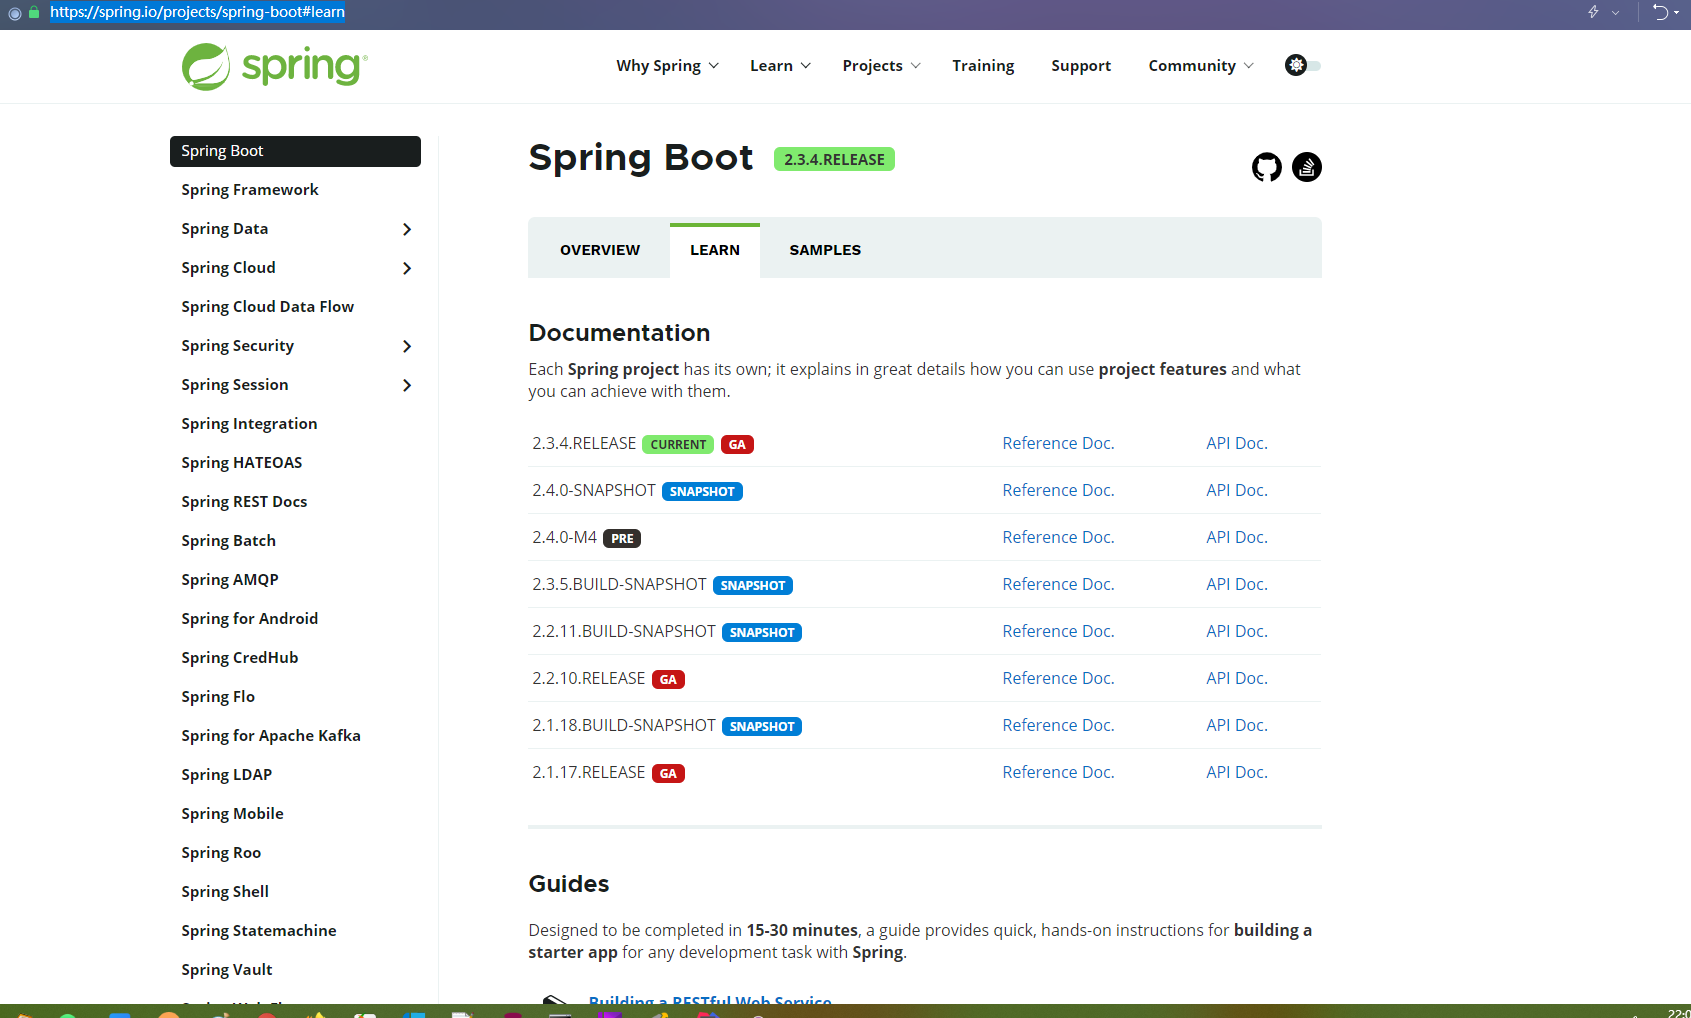
Task: Open Spring HATEOAS in sidebar
Action: (242, 463)
